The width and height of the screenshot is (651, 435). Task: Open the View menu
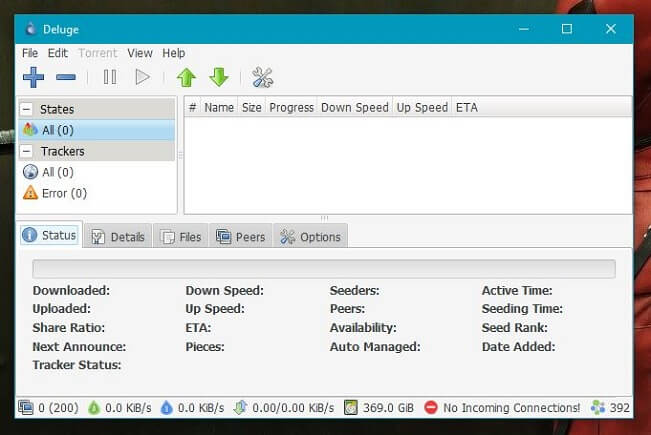pos(140,53)
